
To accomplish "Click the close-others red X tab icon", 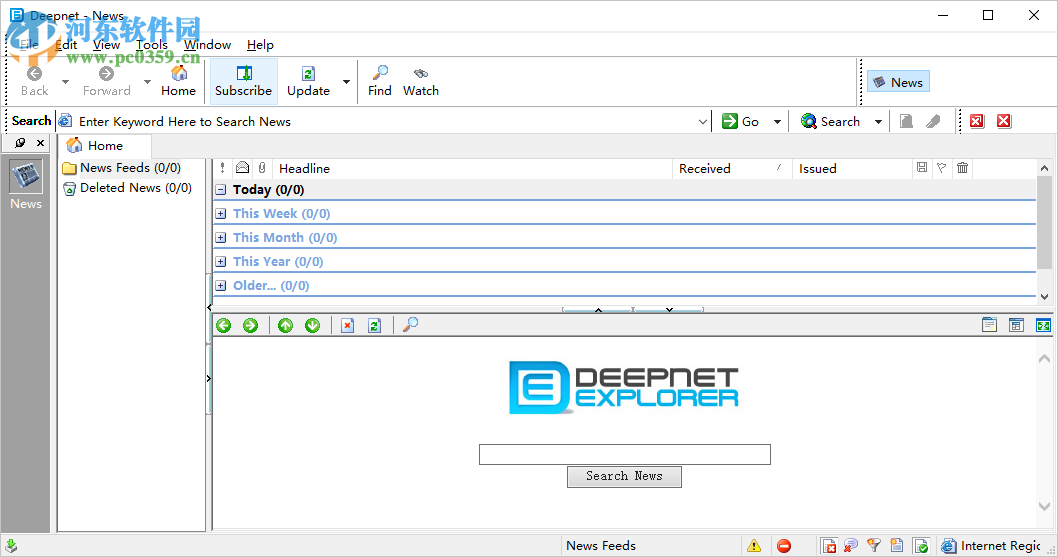I will (x=976, y=121).
